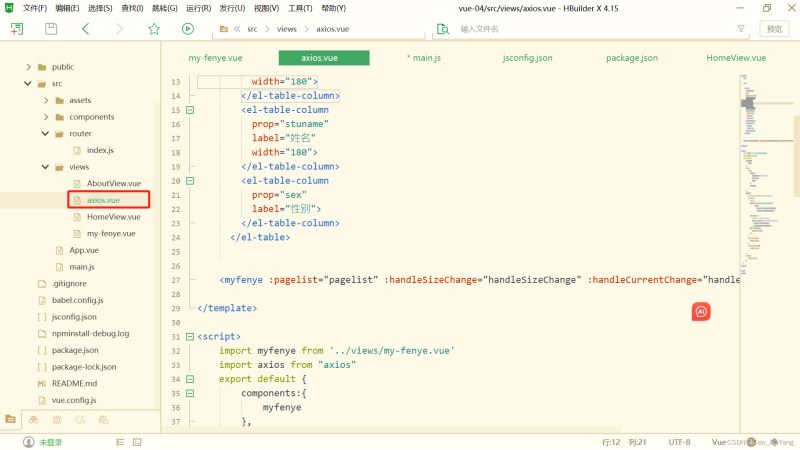Click 行:12 列:21 cursor position indicator
The width and height of the screenshot is (800, 450).
[624, 442]
